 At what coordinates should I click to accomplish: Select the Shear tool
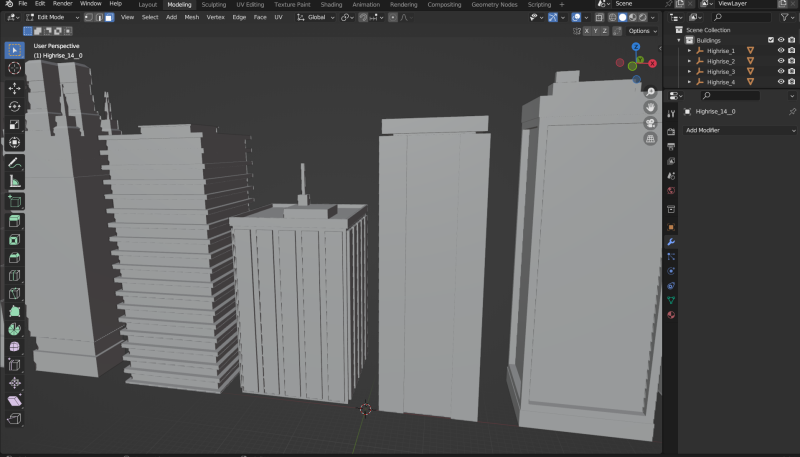14,401
